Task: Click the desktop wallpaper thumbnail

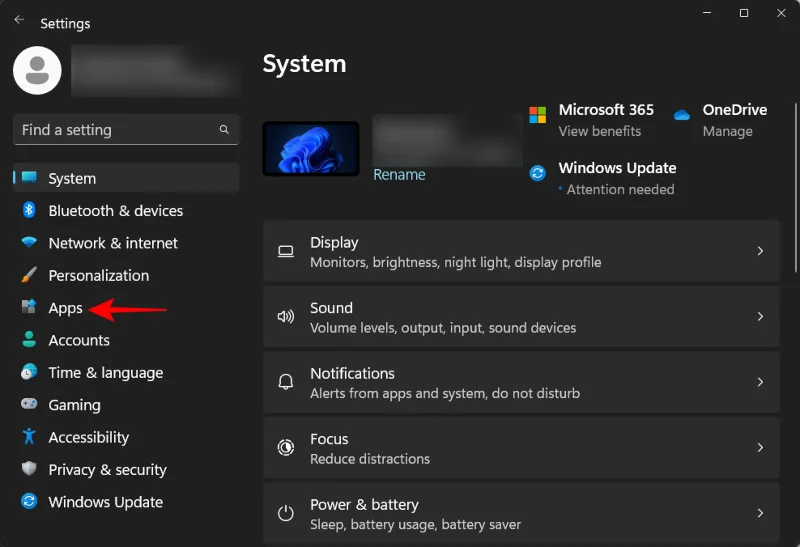Action: point(311,148)
